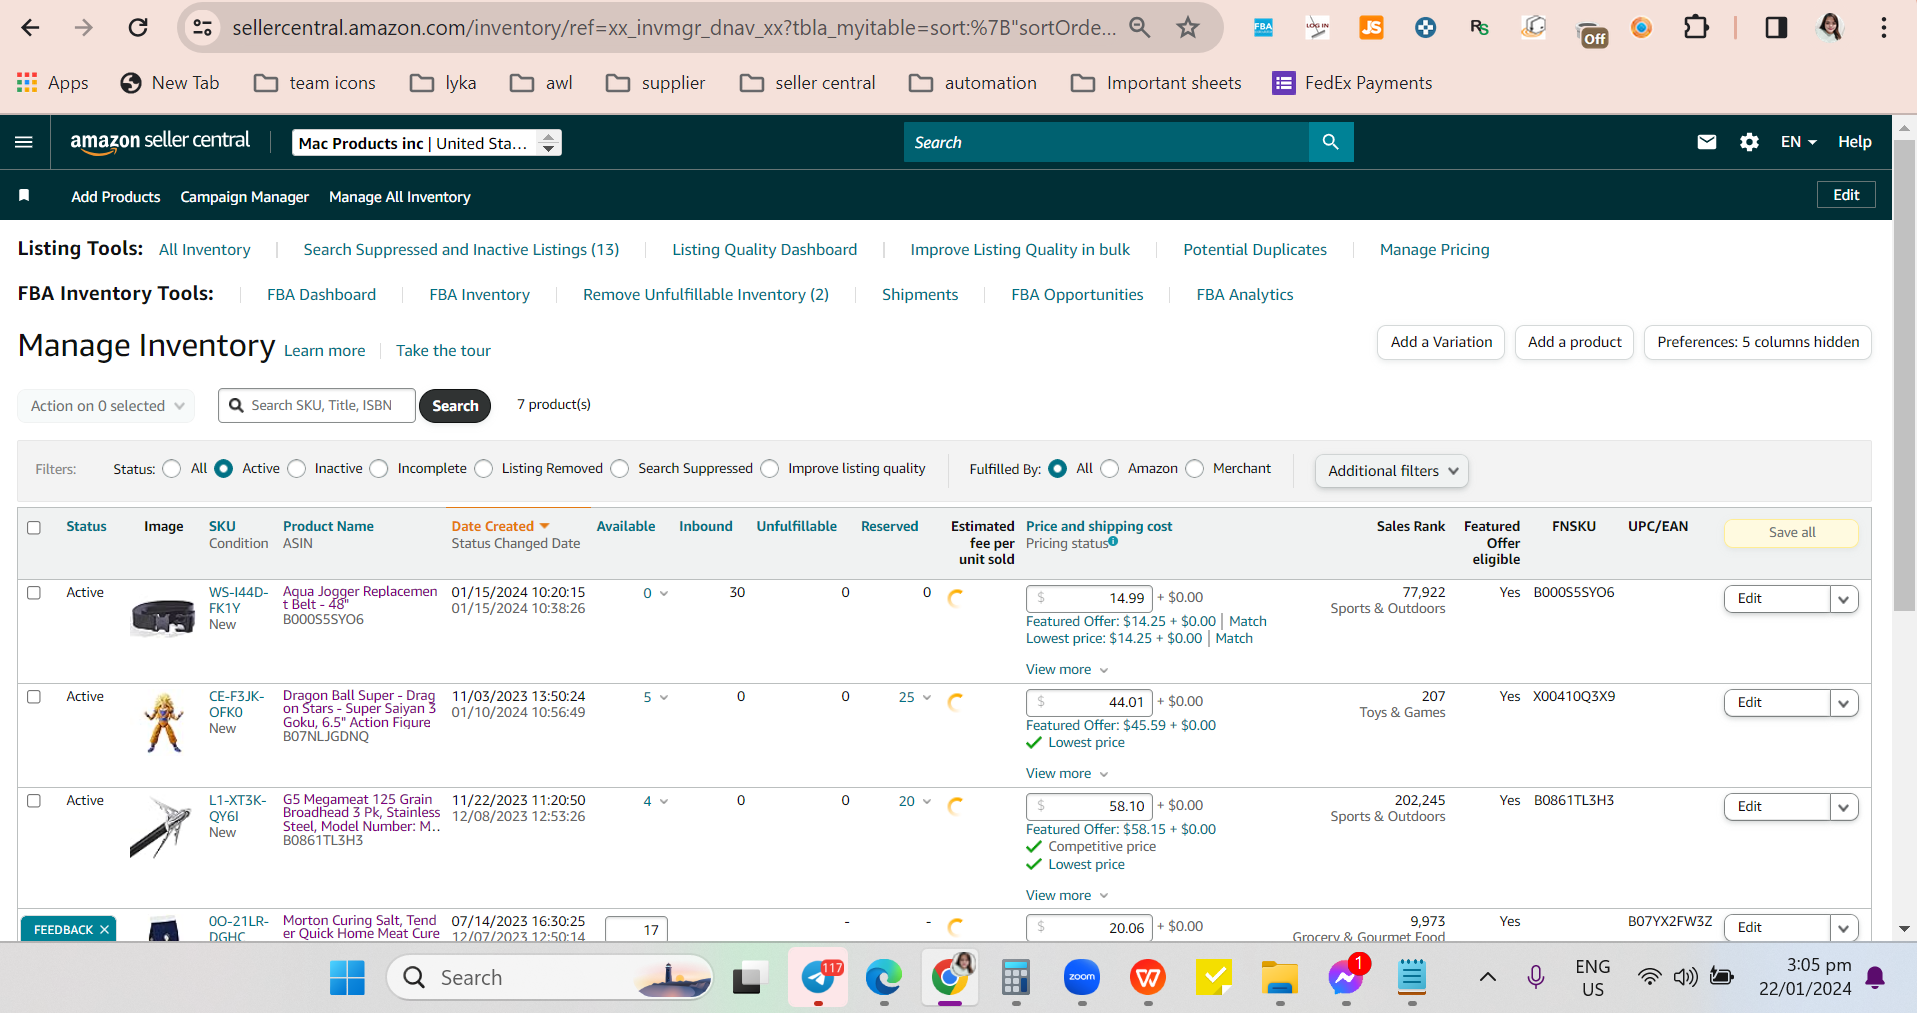Open Manage All Inventory in the nav bar
Image resolution: width=1917 pixels, height=1013 pixels.
pyautogui.click(x=400, y=197)
